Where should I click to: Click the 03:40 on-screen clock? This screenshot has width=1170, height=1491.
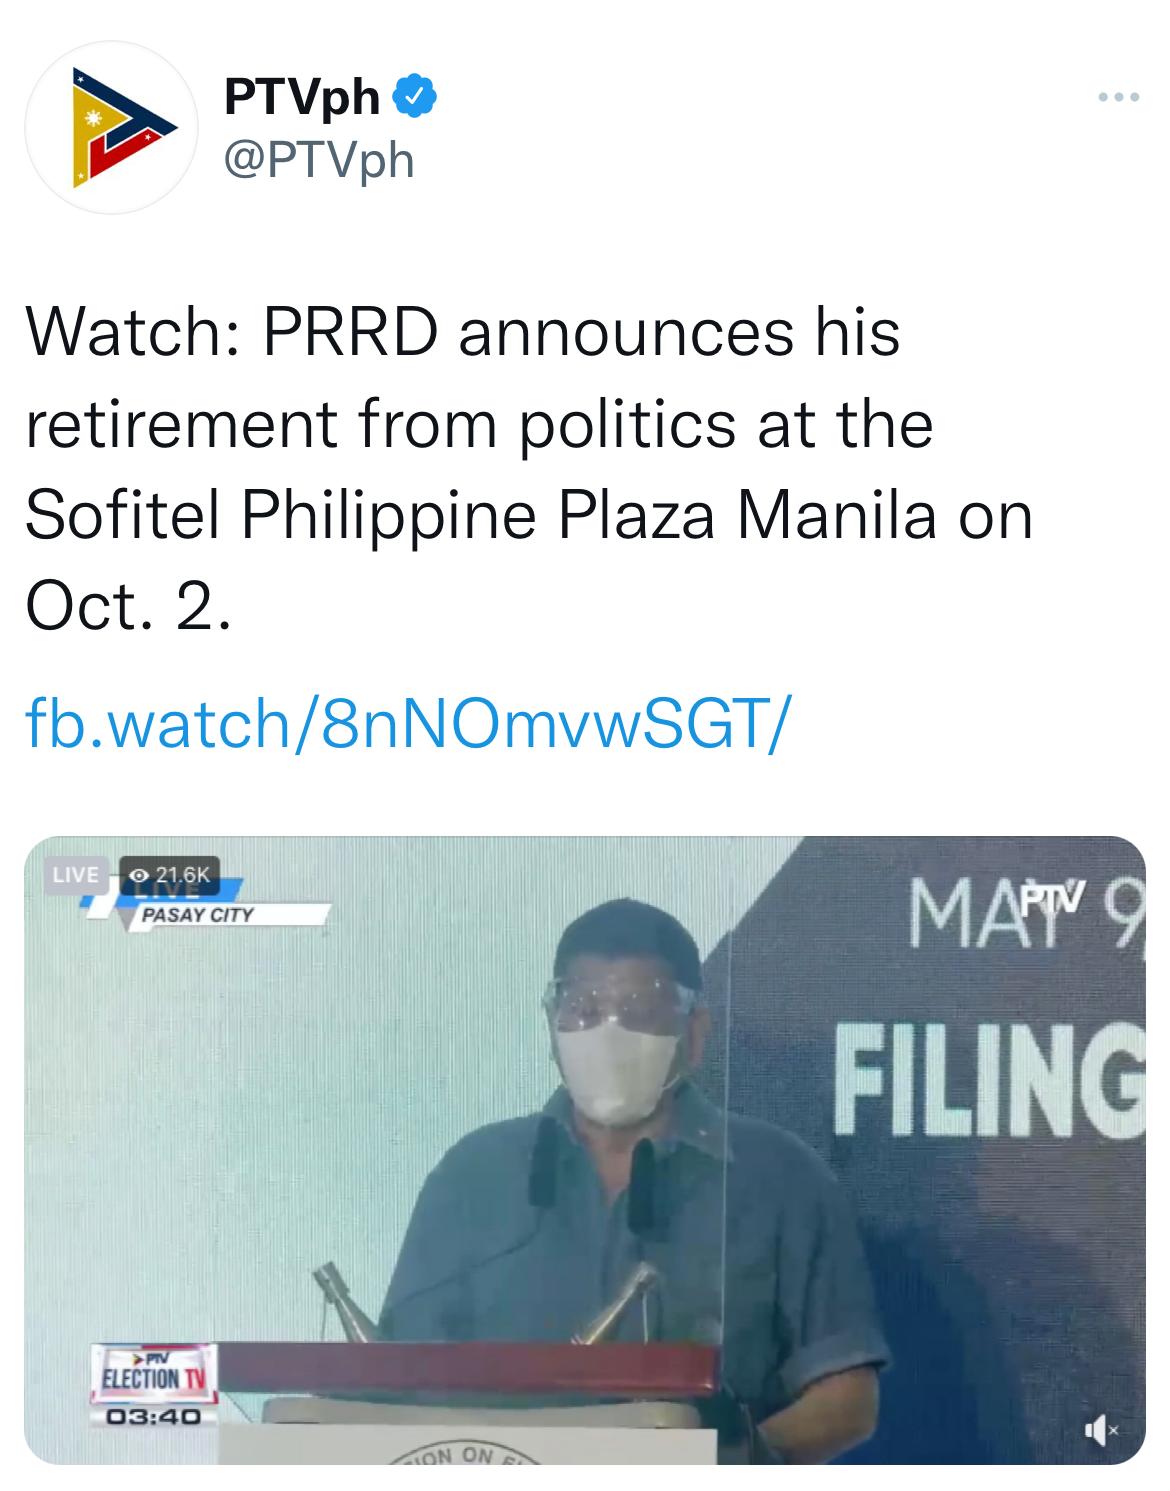tap(154, 1416)
